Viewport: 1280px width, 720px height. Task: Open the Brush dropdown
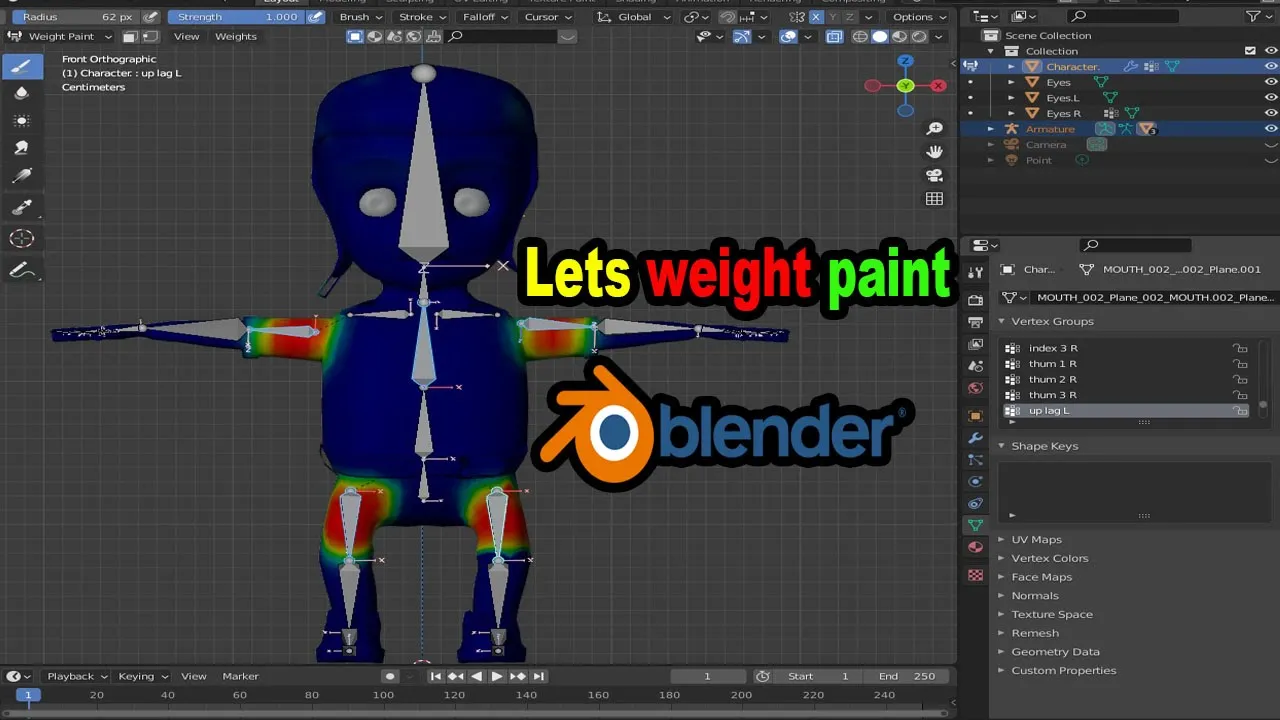click(360, 17)
